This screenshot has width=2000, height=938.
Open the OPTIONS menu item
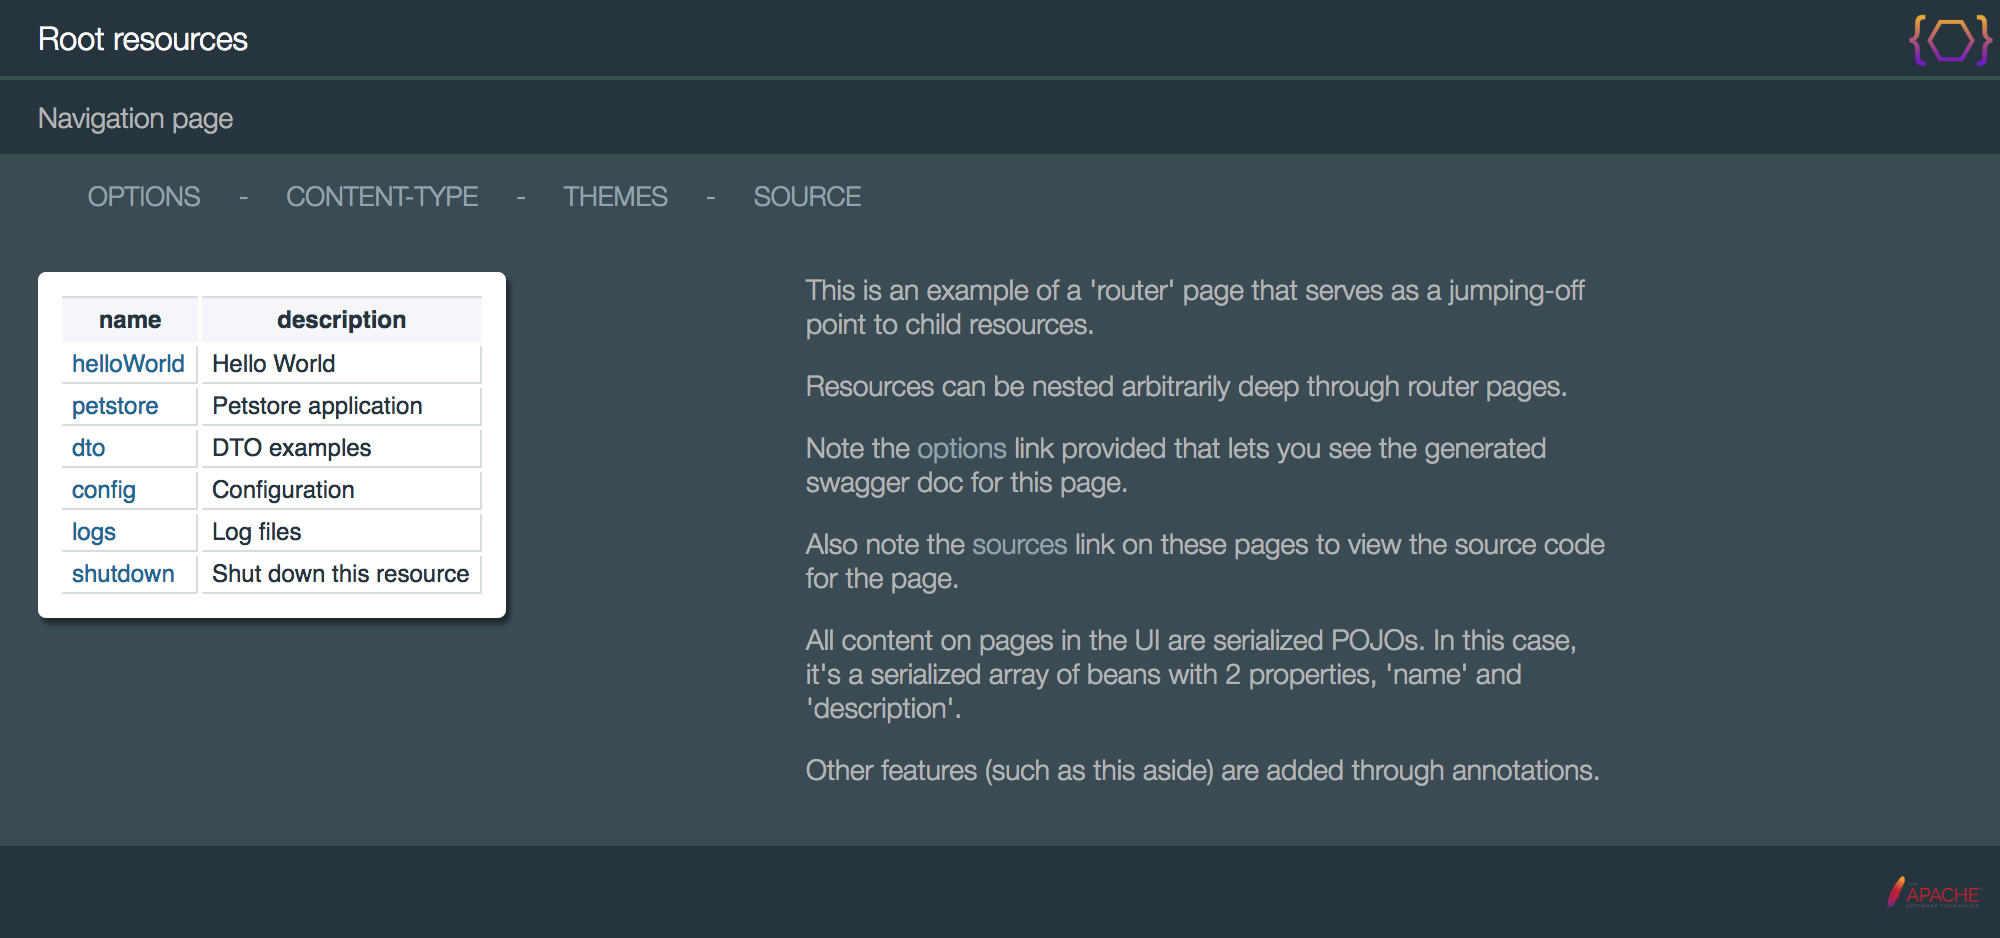144,197
